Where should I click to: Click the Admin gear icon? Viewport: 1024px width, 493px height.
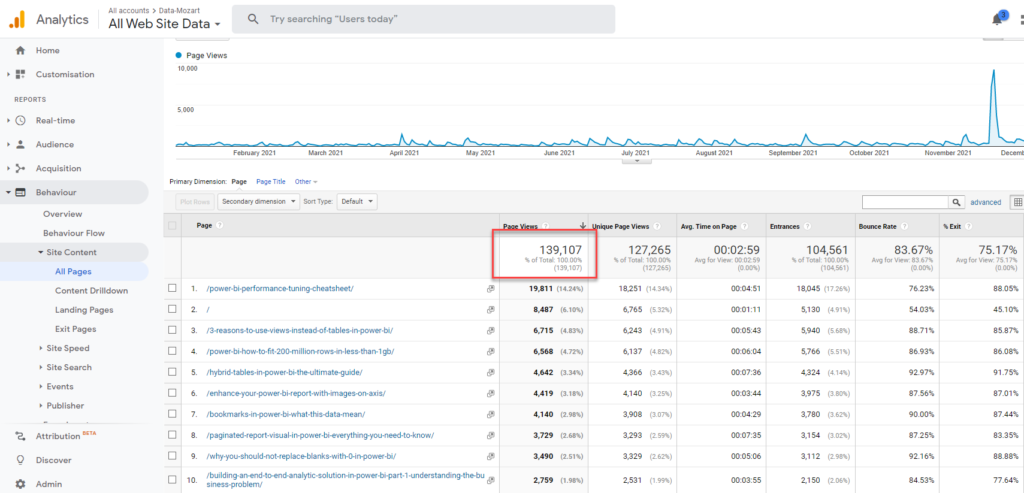pos(20,485)
